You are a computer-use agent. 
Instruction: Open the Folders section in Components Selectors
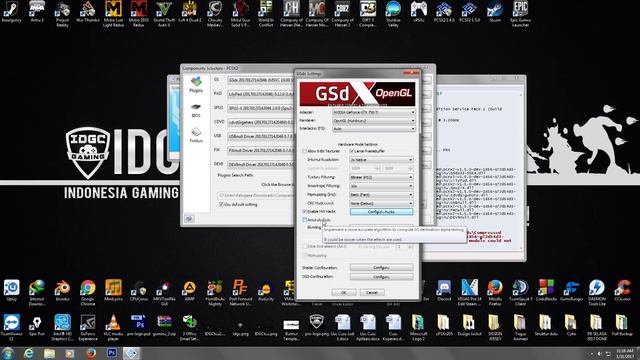[196, 135]
